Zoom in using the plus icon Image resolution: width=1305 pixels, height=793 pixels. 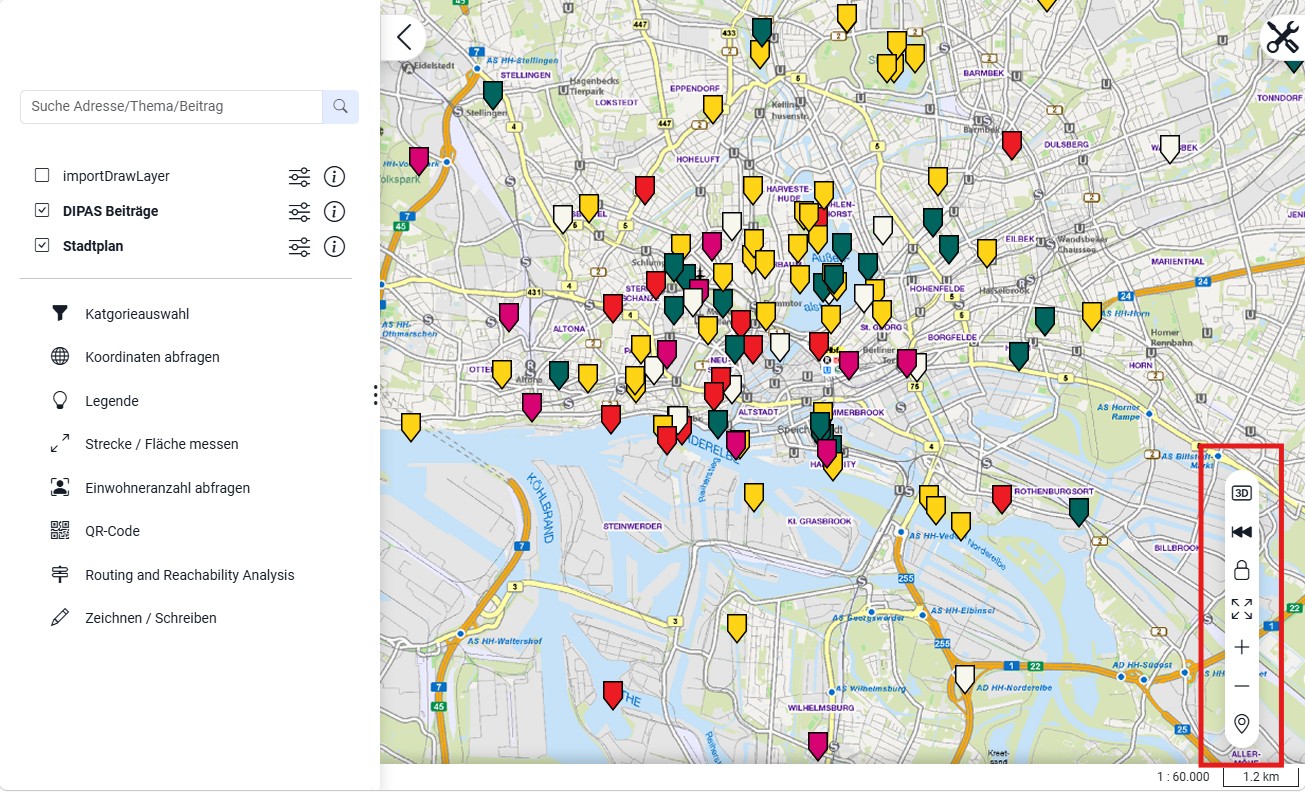coord(1241,647)
